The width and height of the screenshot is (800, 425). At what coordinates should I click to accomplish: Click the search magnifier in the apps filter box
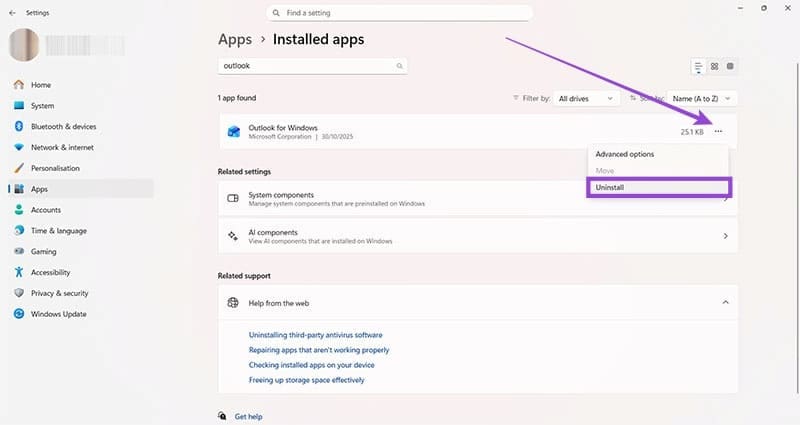[x=399, y=66]
